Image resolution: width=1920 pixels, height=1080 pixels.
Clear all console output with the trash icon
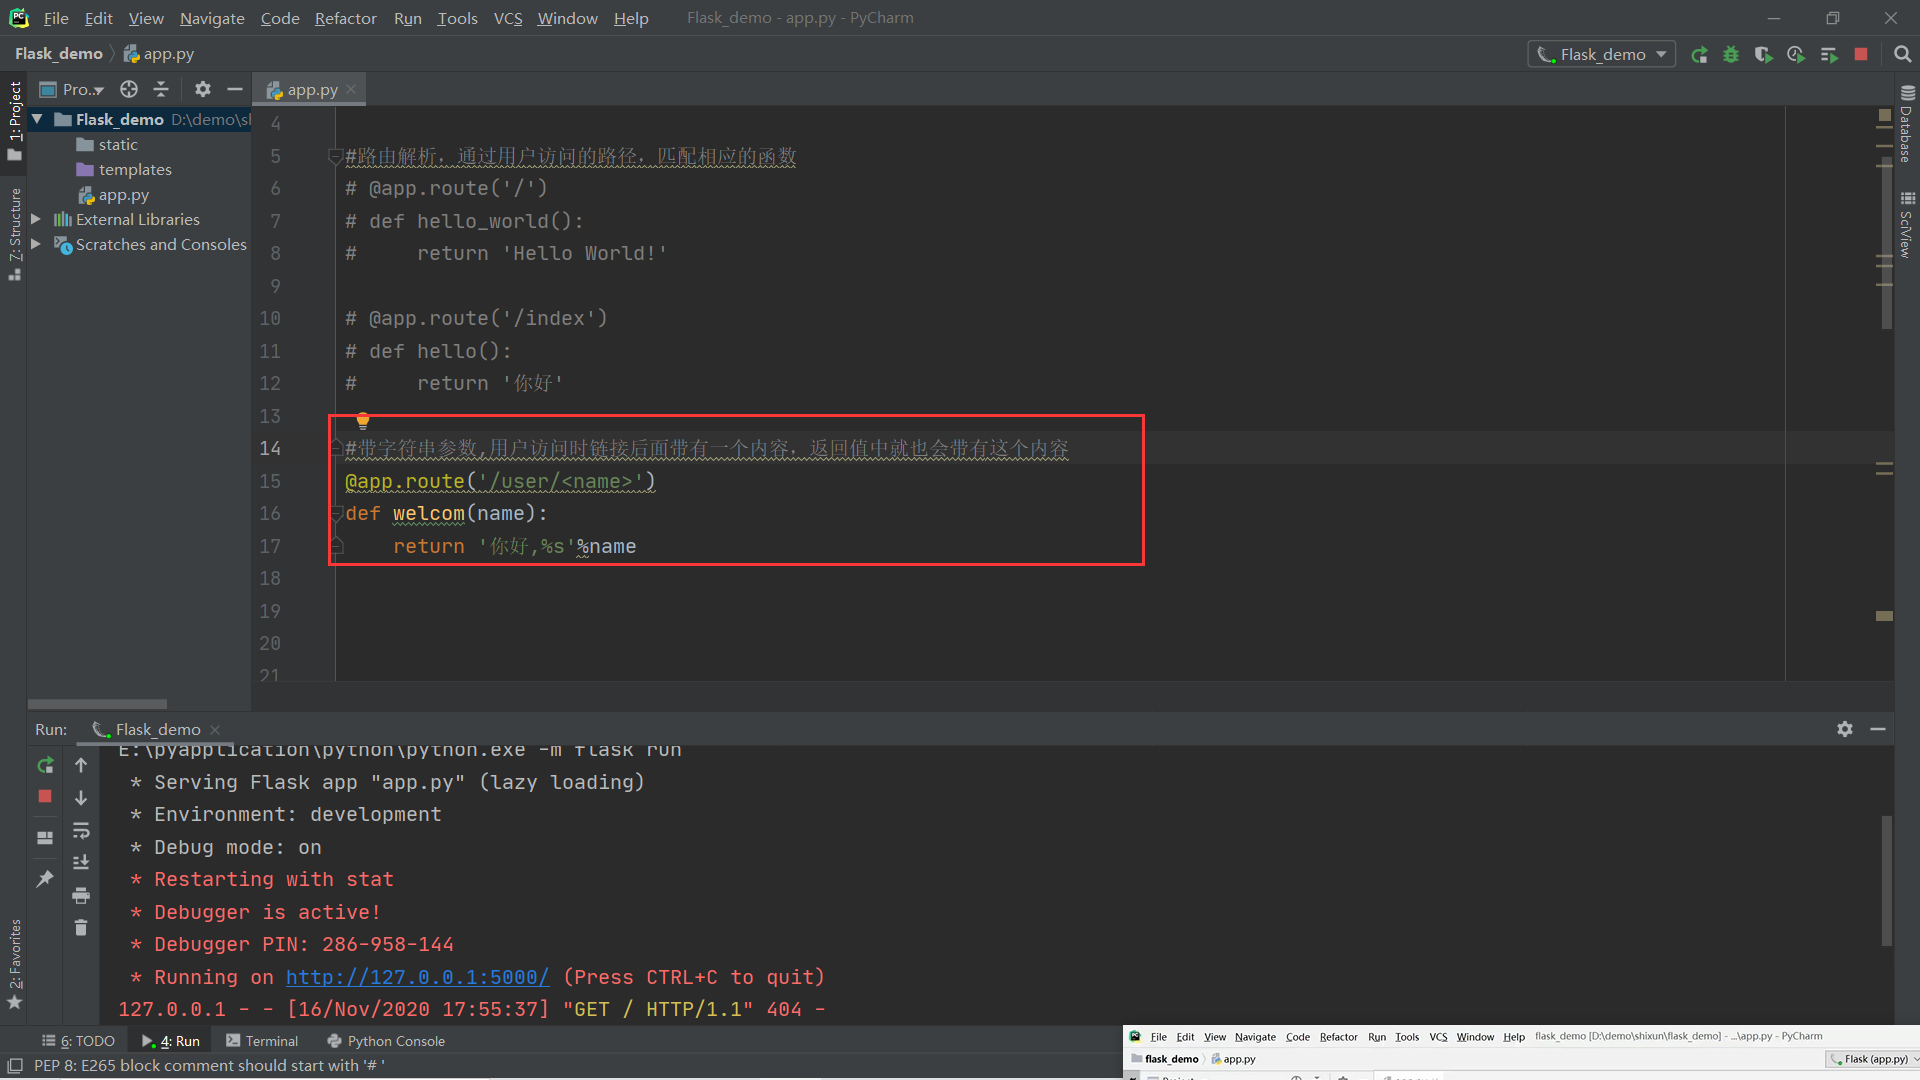(81, 928)
